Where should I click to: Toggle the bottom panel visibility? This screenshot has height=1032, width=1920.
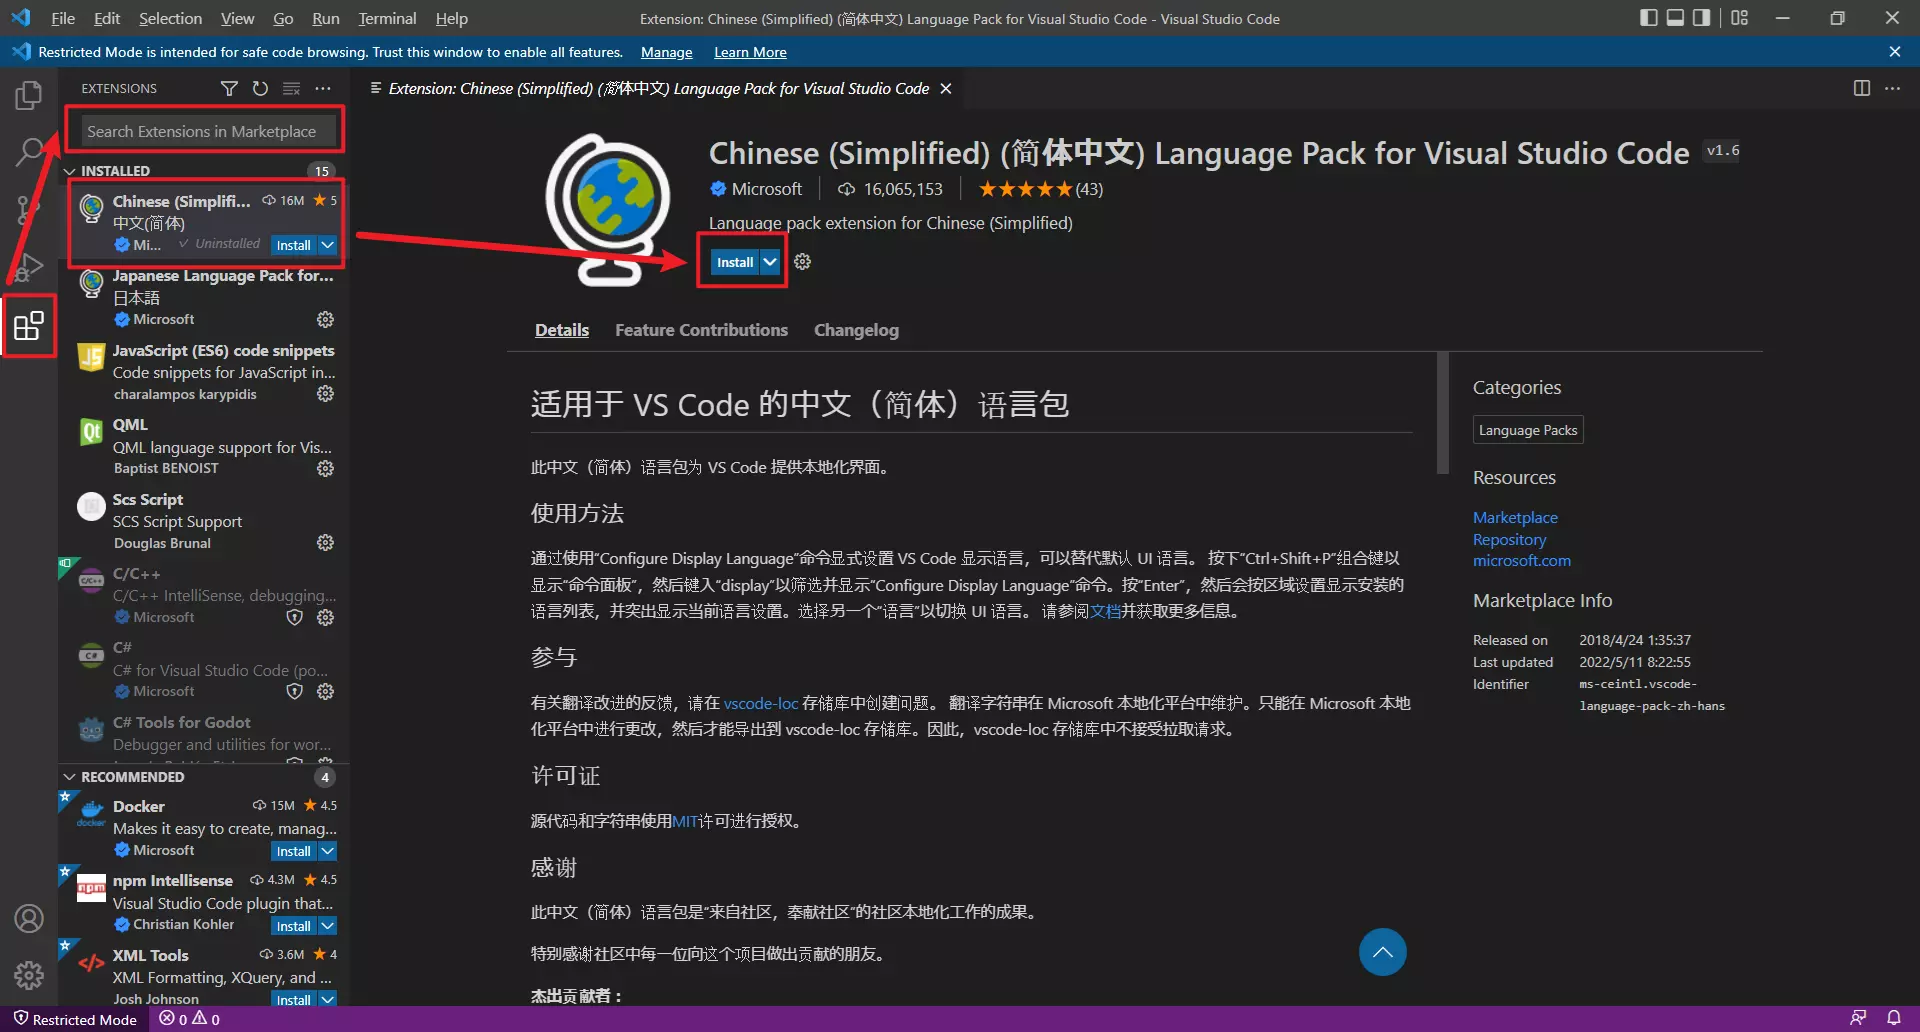1675,18
